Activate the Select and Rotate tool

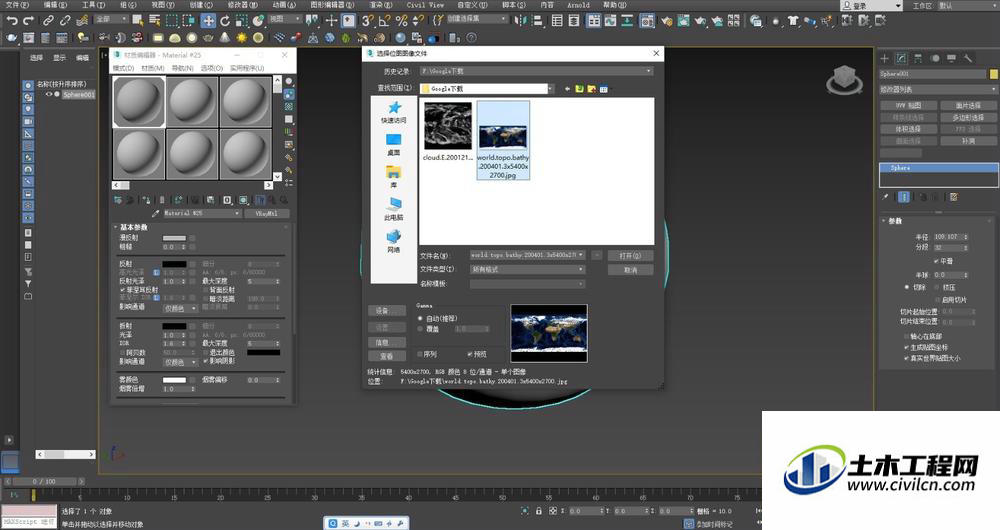[225, 20]
